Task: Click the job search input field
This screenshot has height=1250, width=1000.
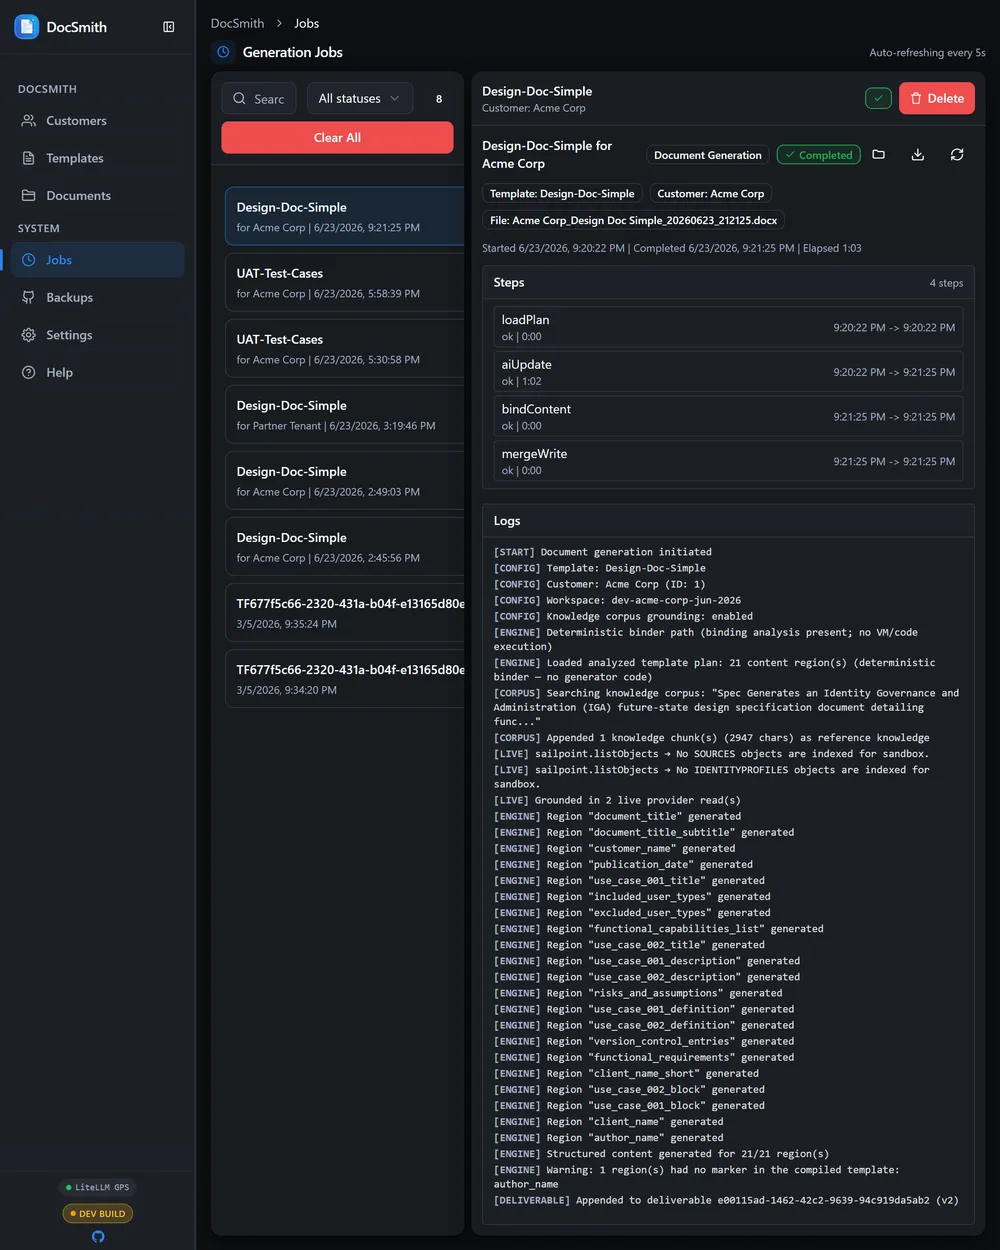Action: [x=259, y=99]
